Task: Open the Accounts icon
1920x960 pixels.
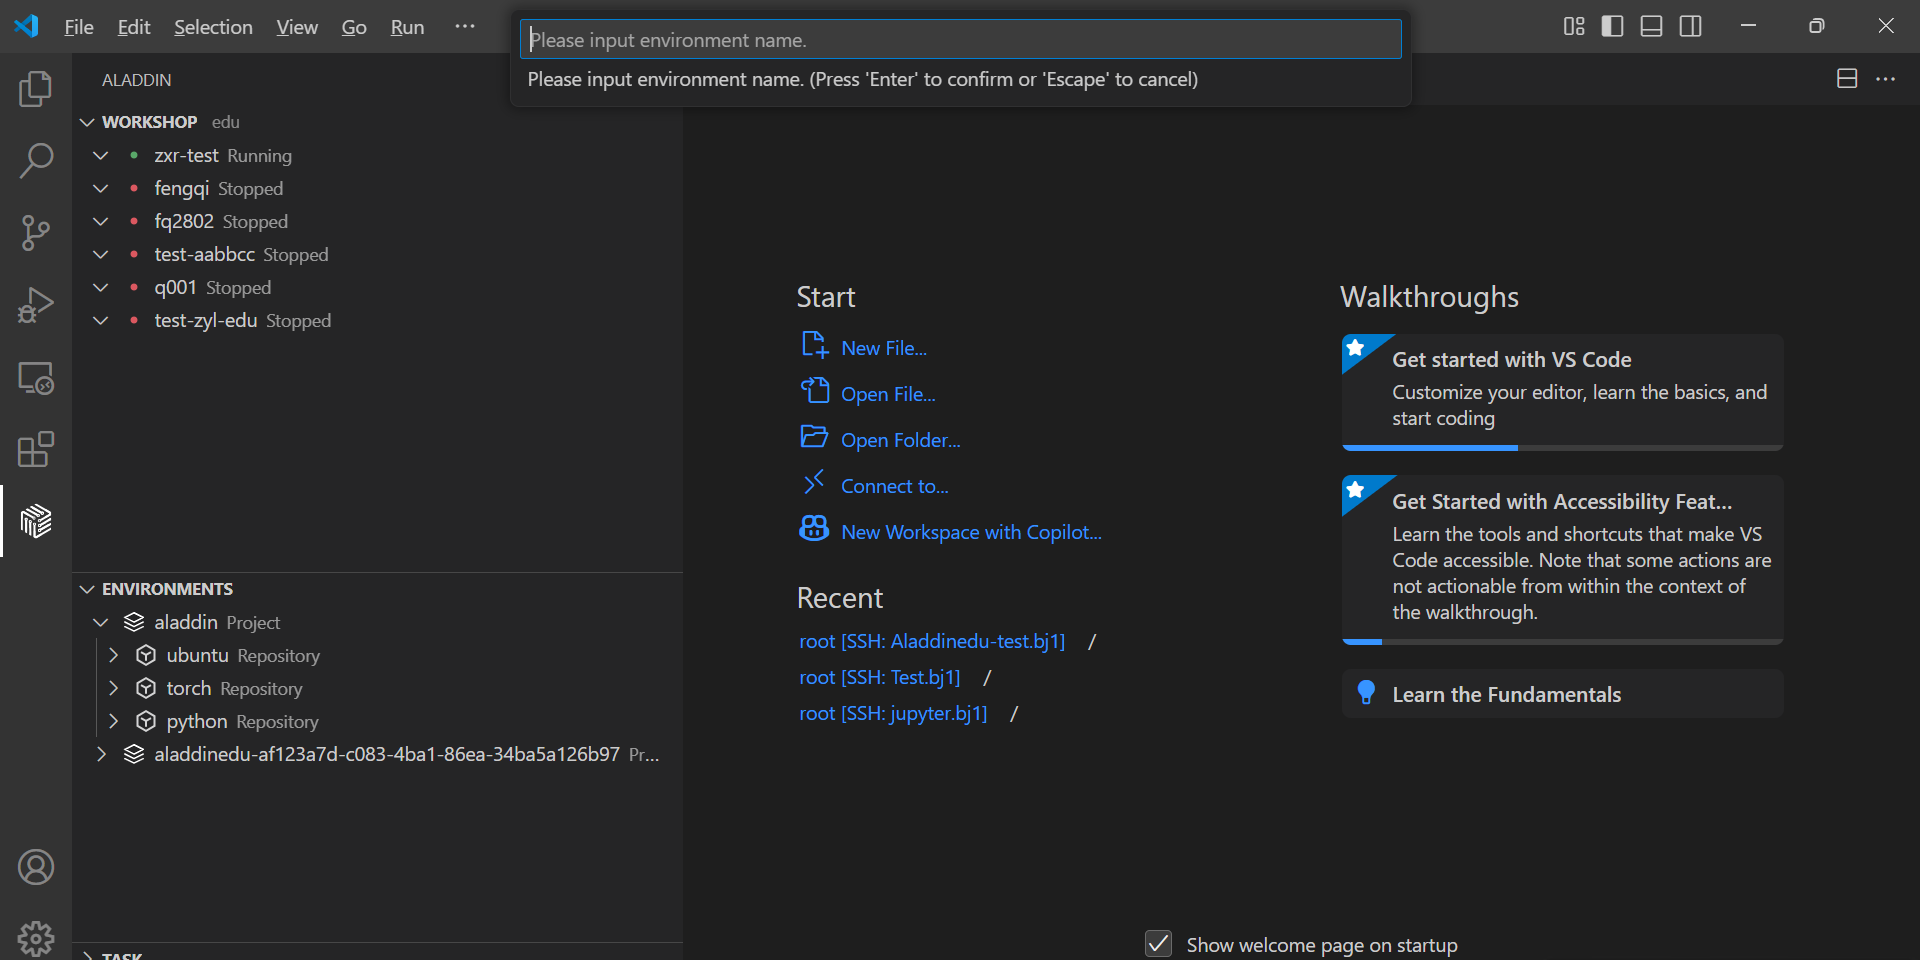Action: click(x=35, y=867)
